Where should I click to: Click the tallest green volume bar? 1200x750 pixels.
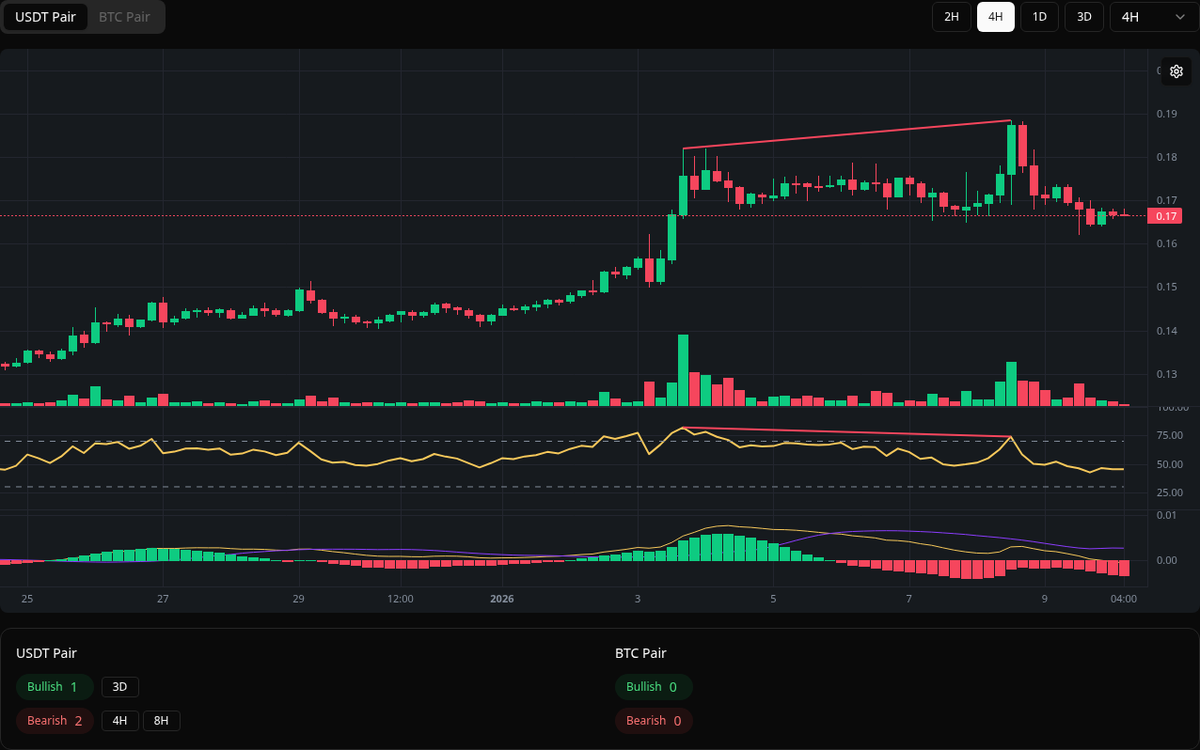click(682, 370)
